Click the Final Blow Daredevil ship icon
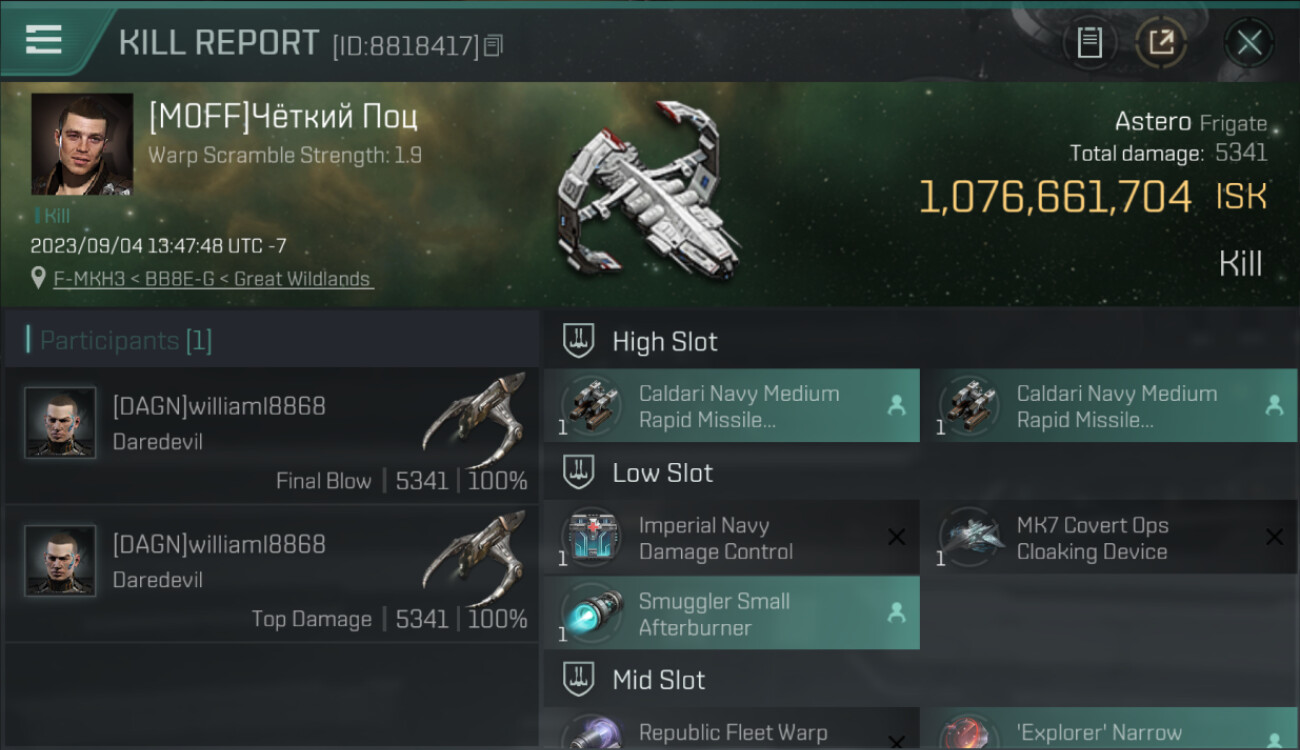This screenshot has width=1300, height=750. pos(475,415)
